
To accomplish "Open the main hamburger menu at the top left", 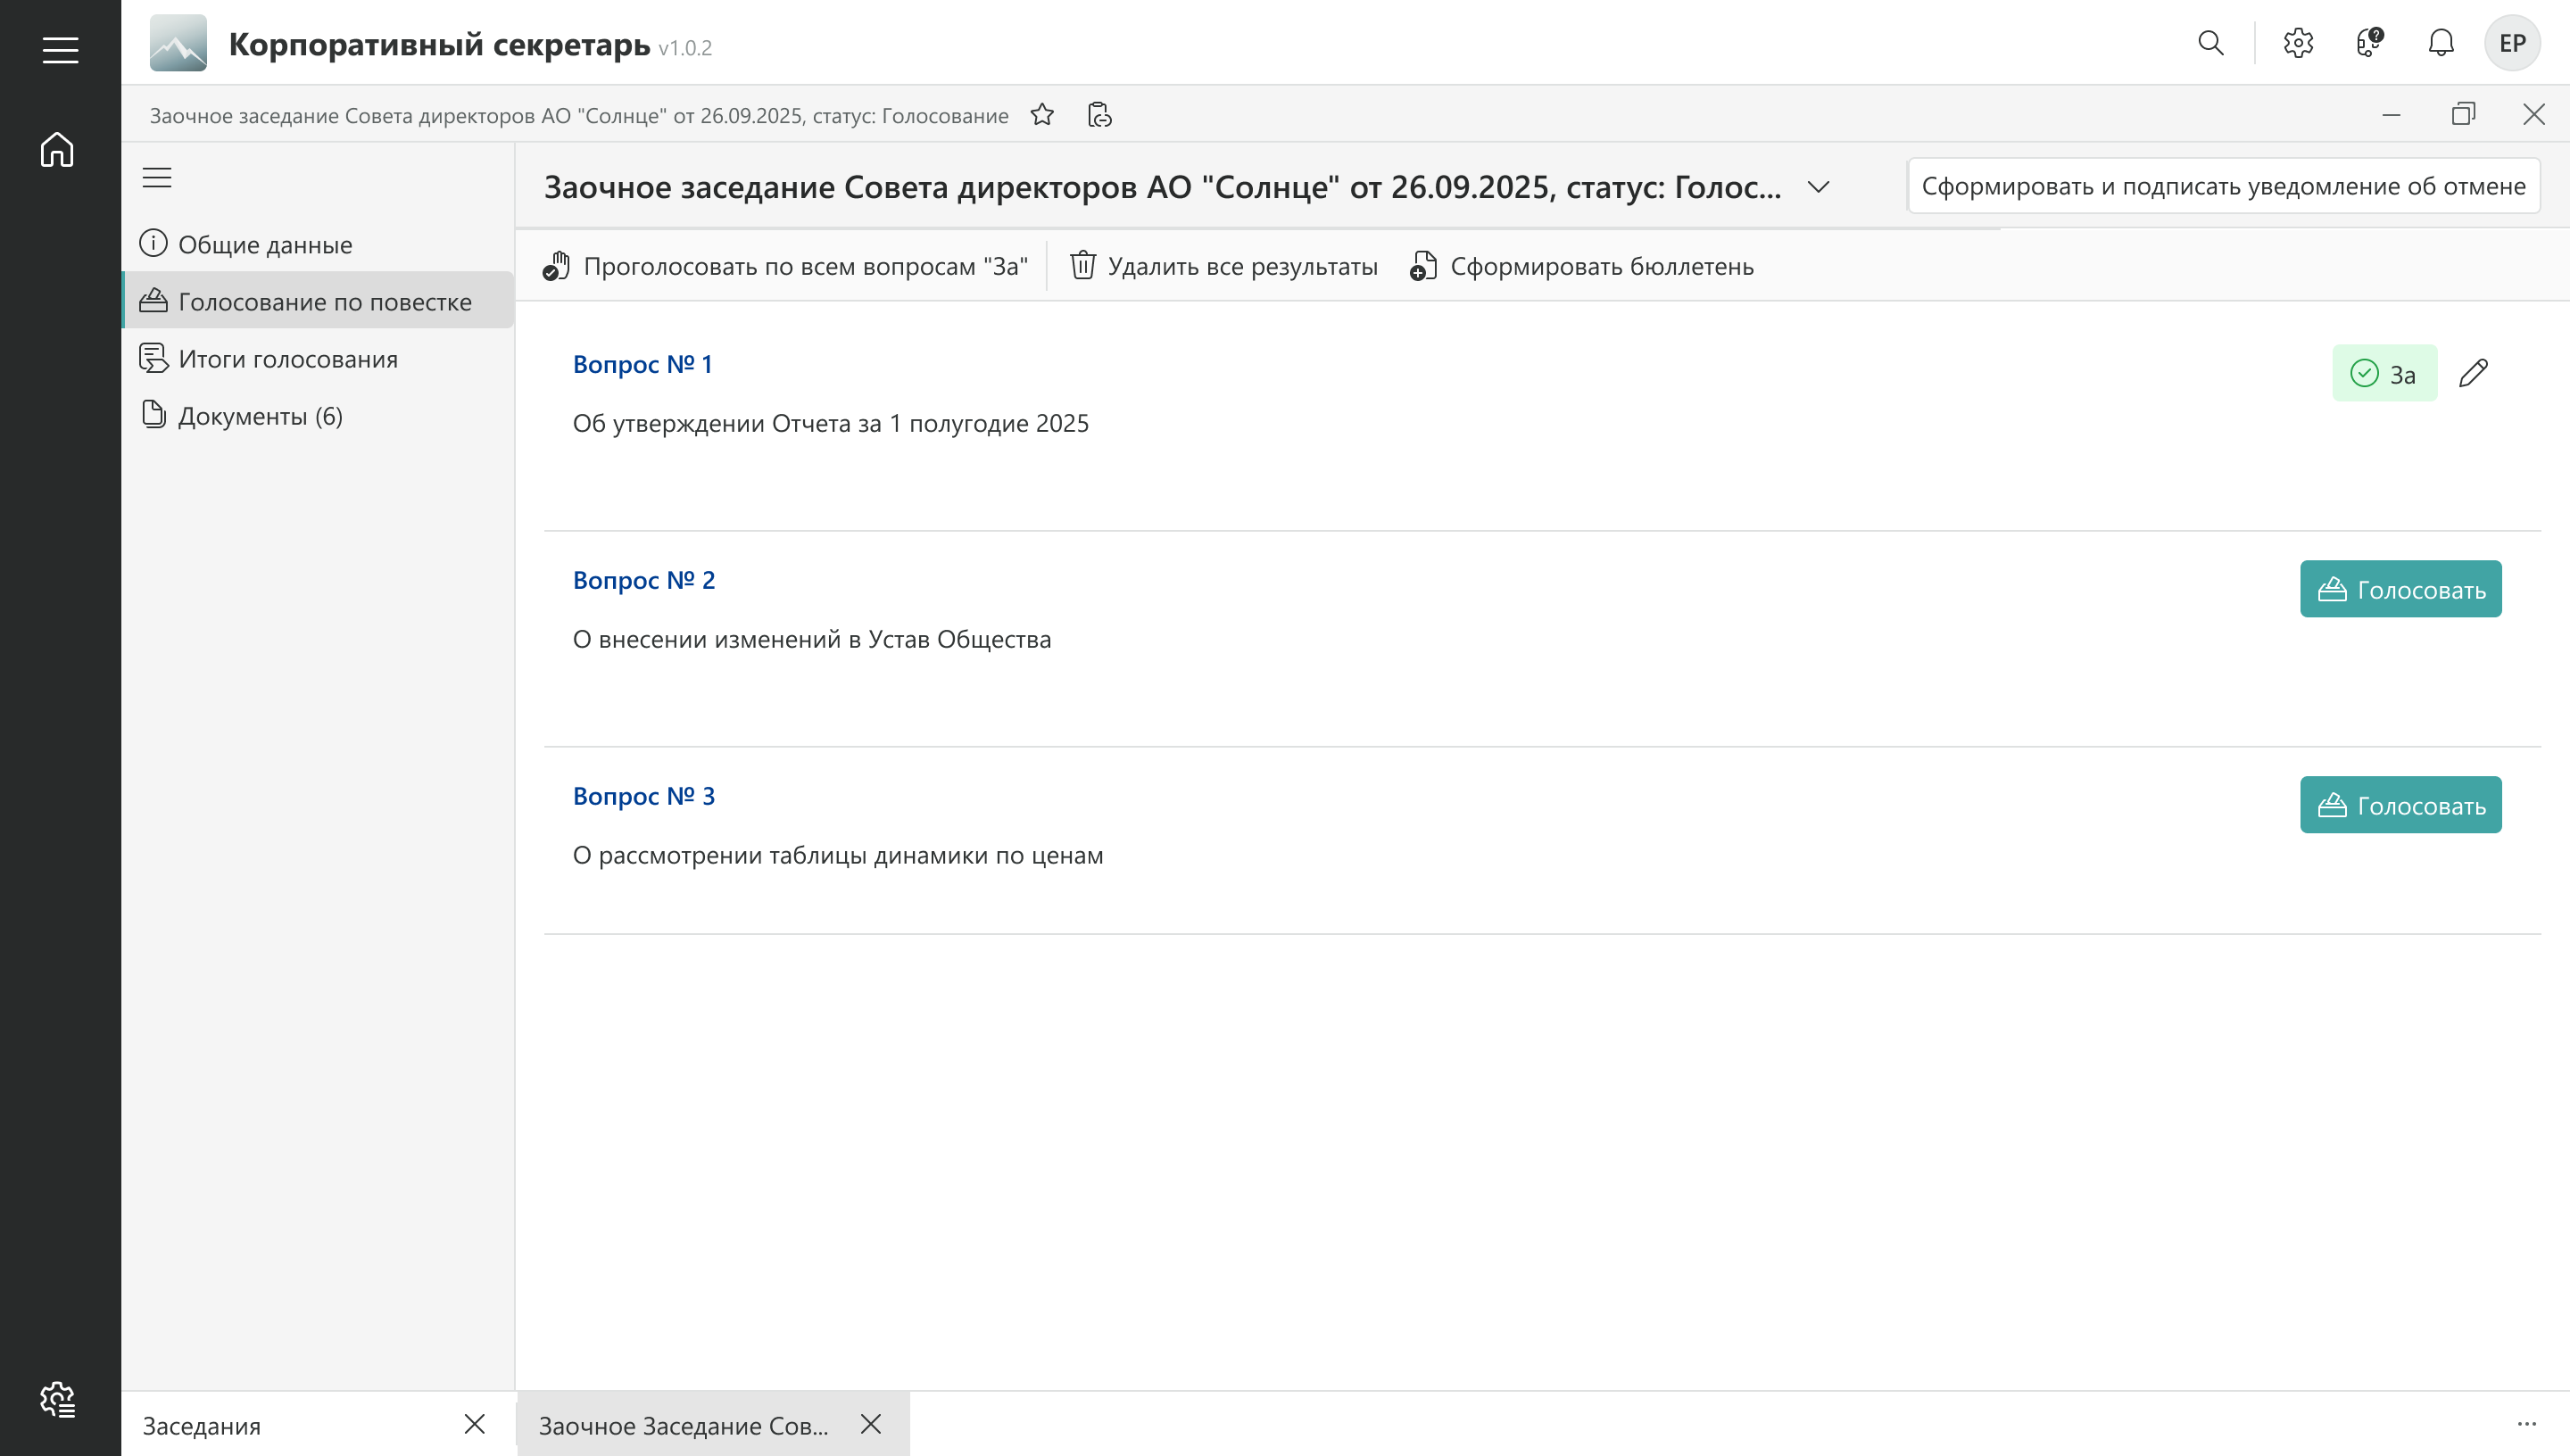I will 60,49.
